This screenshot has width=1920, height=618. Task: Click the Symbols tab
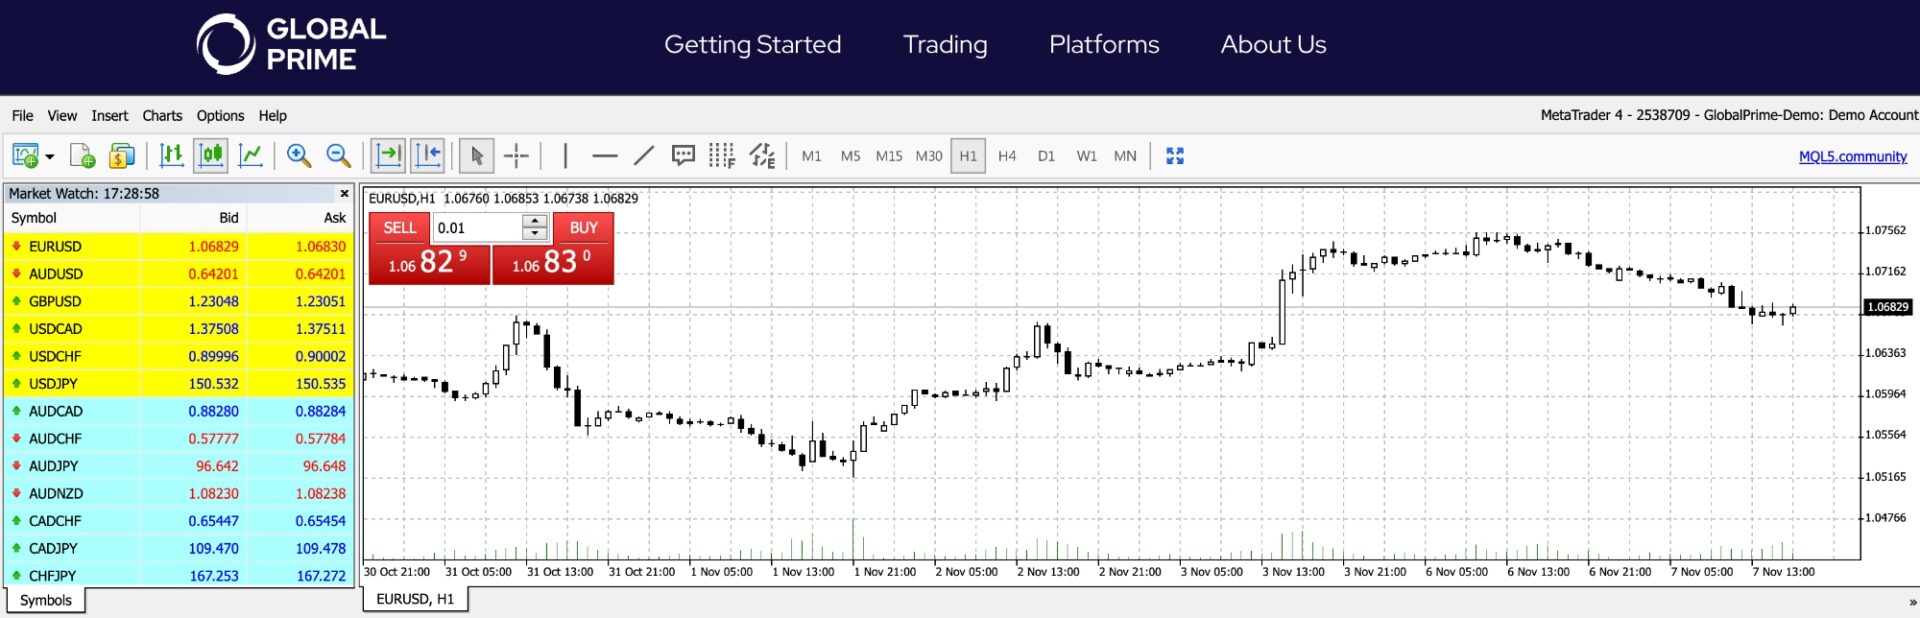pyautogui.click(x=46, y=600)
